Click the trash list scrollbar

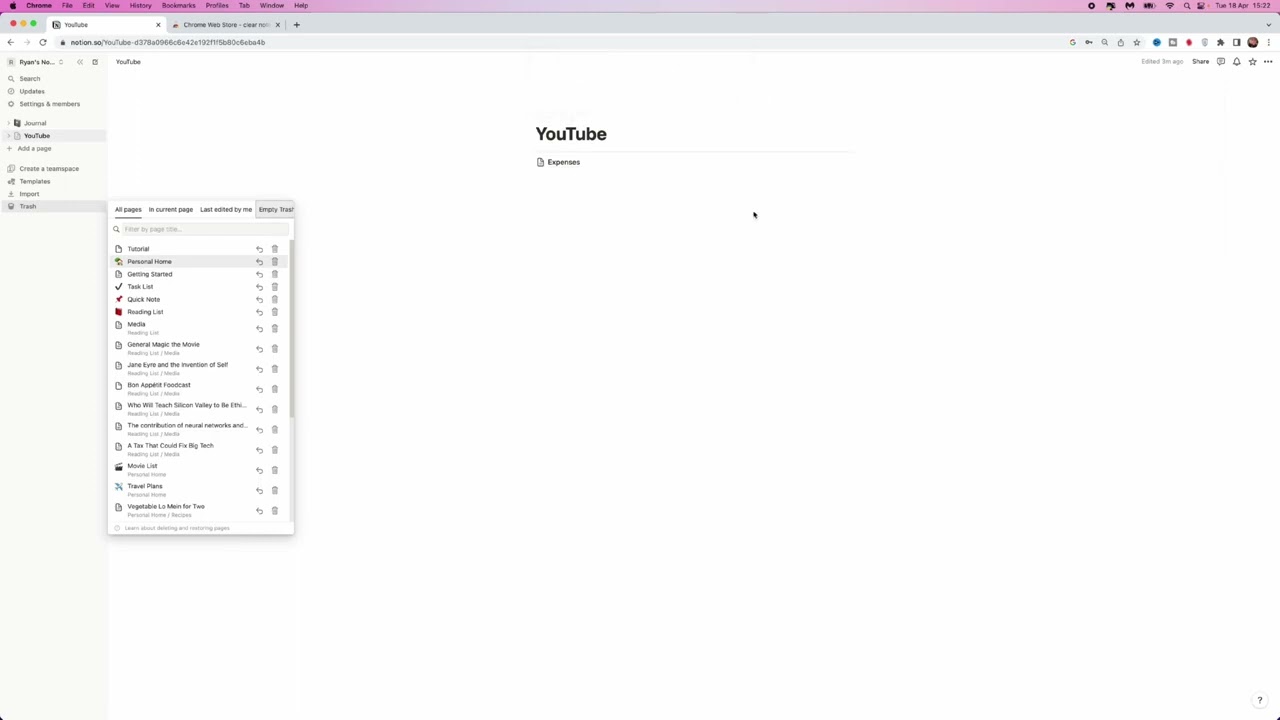(292, 330)
